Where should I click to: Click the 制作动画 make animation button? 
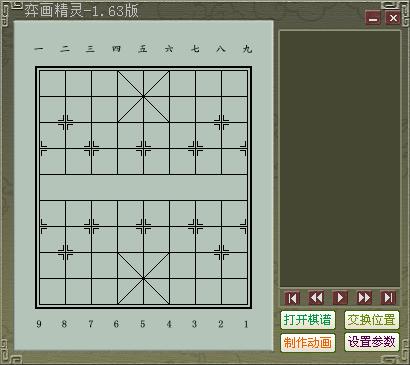click(x=308, y=342)
